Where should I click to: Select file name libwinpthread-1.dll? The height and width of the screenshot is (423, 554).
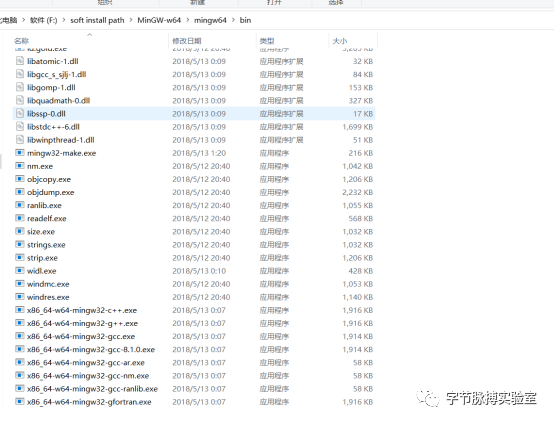tap(60, 140)
